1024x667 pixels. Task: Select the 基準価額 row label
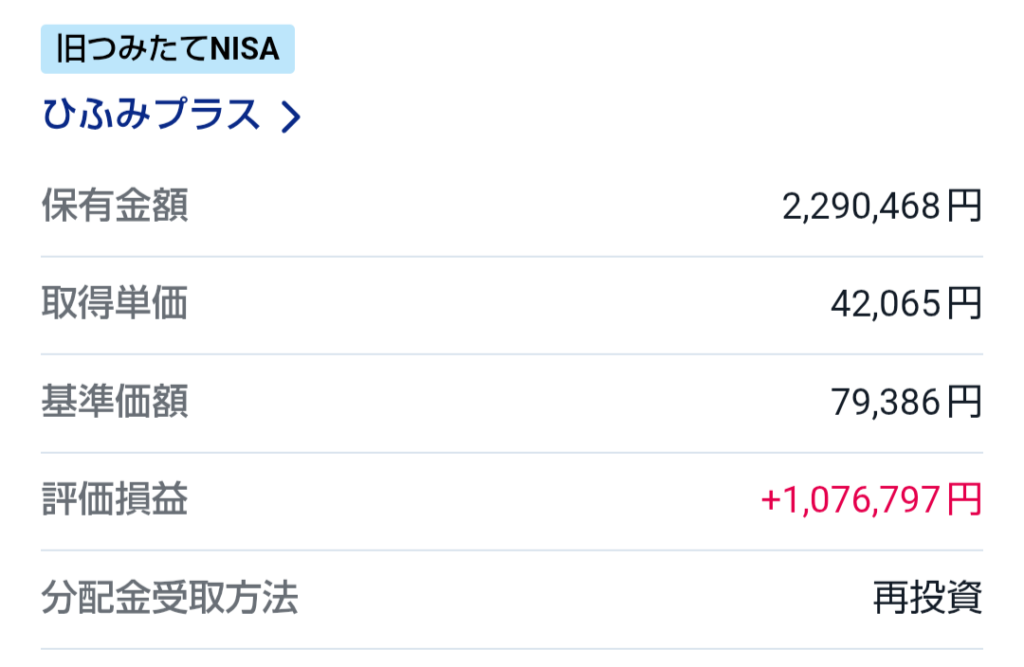coord(114,402)
